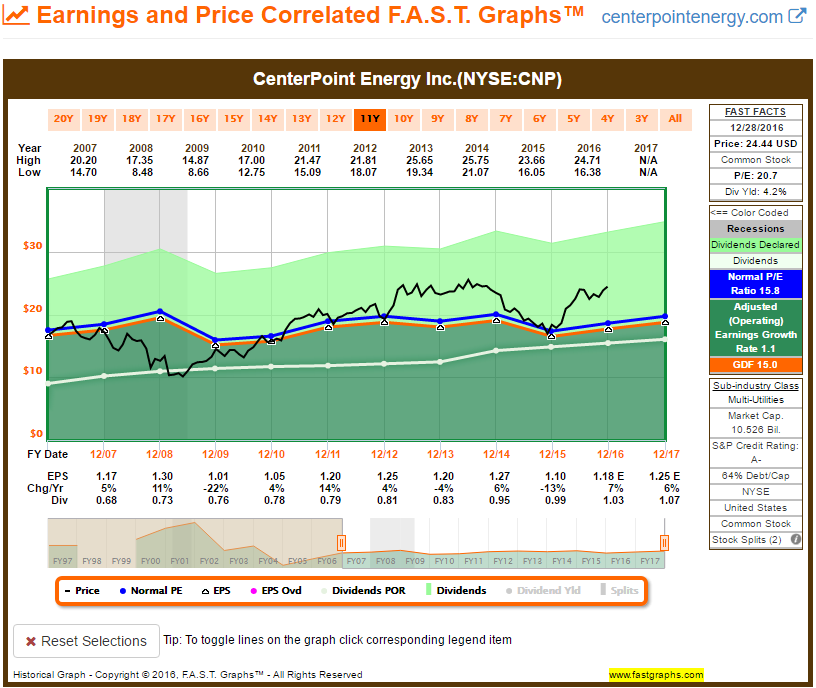Click the Multi-Utilities sub-industry value
Screen dimensions: 816x688
[x=756, y=400]
